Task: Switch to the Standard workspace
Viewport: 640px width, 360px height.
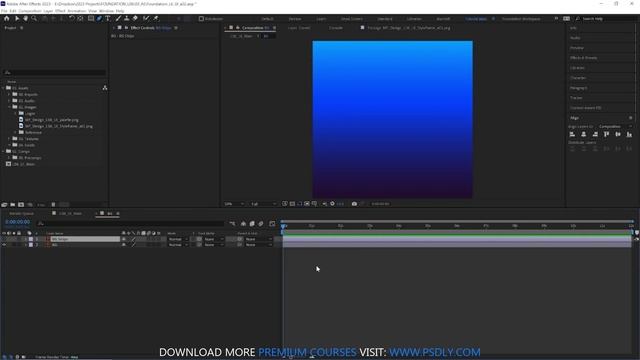Action: click(384, 19)
